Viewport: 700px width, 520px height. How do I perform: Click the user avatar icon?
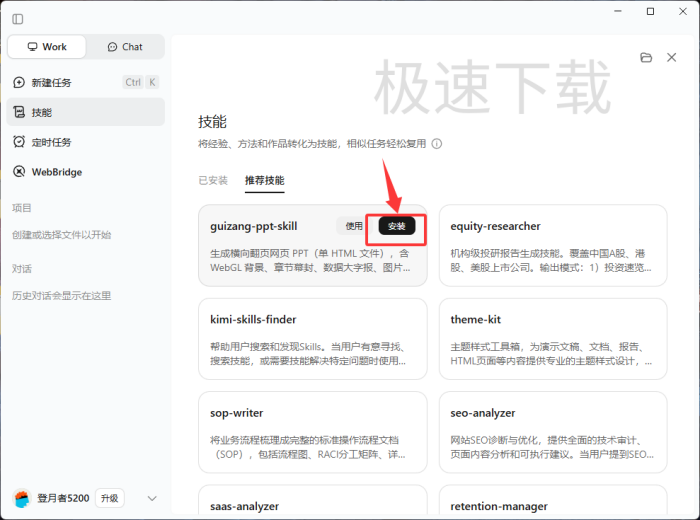click(x=22, y=498)
